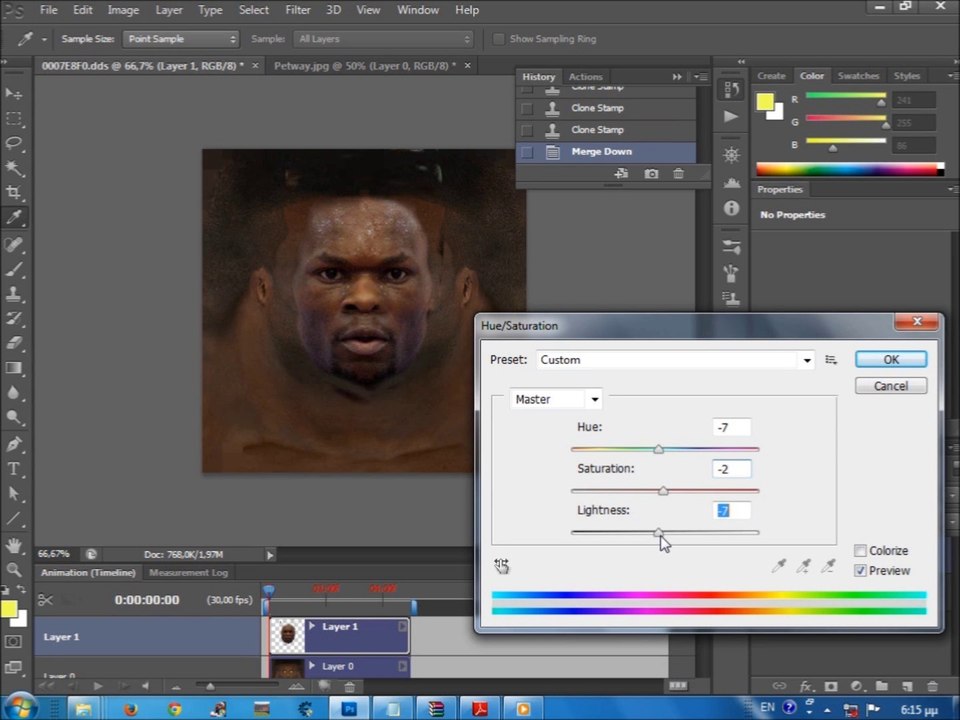Select the Brush tool
The height and width of the screenshot is (720, 960).
13,269
